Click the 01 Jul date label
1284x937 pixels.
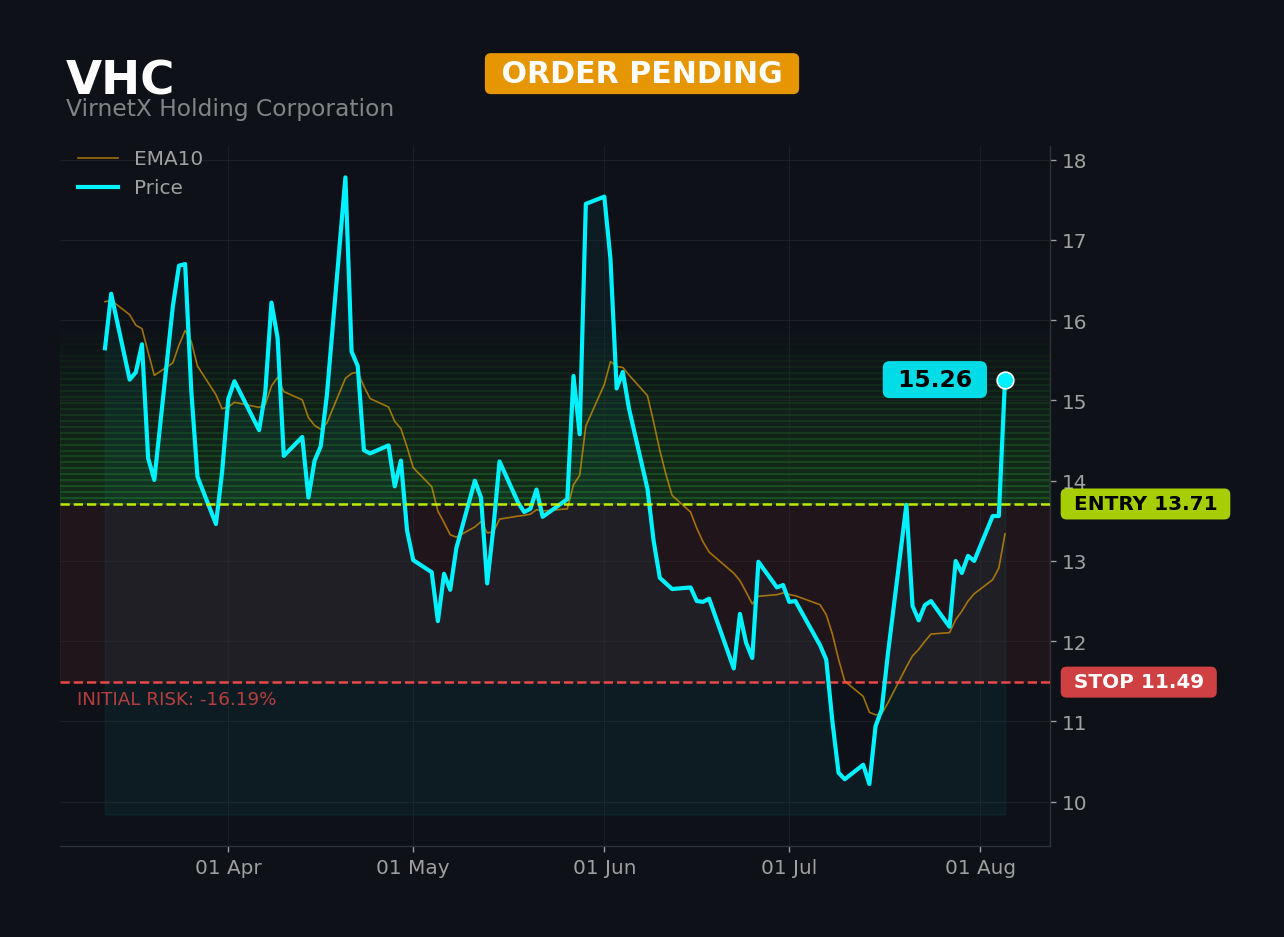(x=789, y=868)
